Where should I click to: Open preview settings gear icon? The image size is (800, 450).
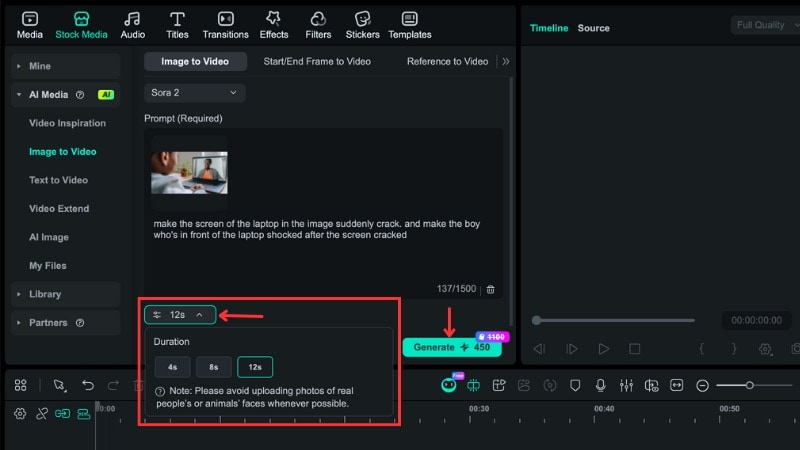[x=765, y=349]
